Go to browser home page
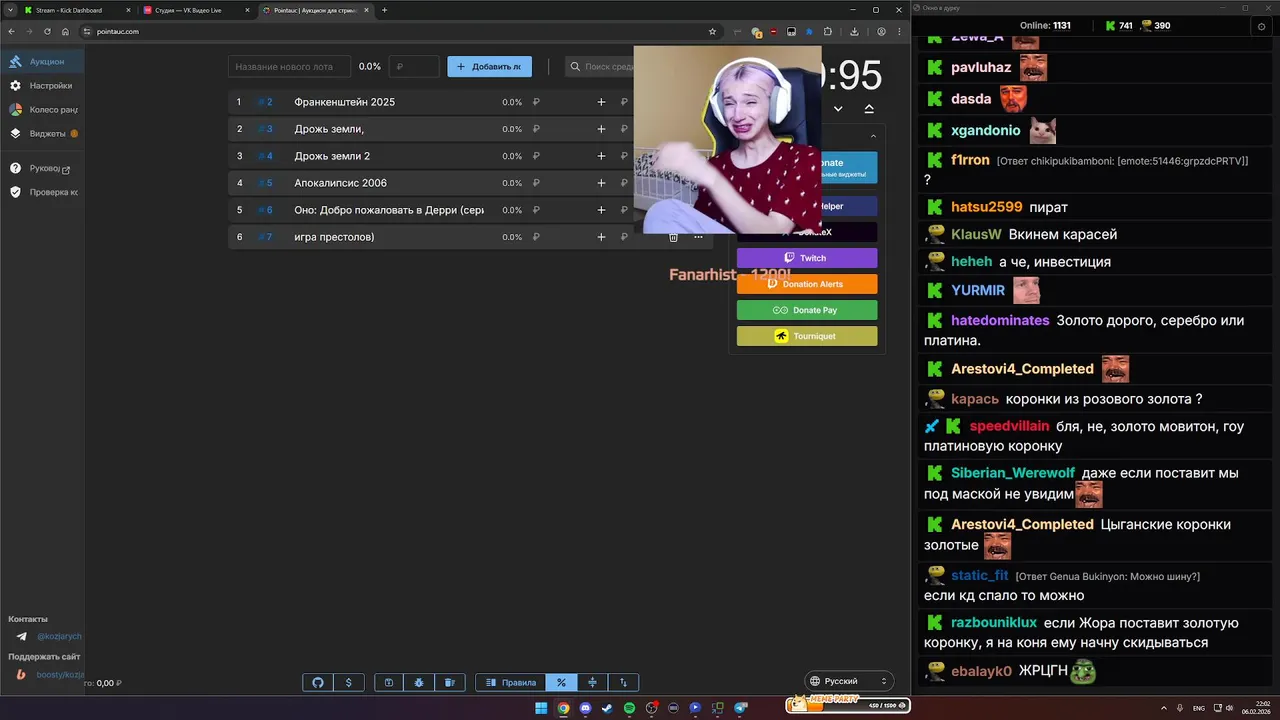 [65, 31]
